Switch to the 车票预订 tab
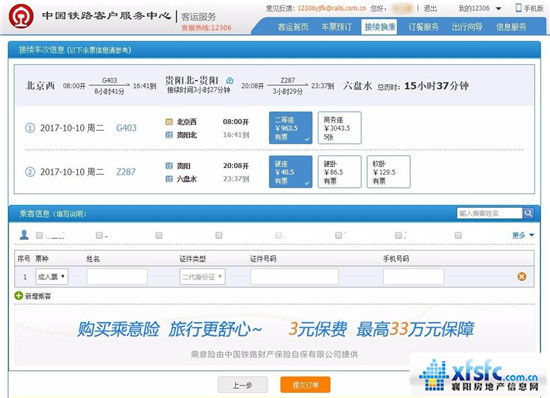Screen dimensions: 550x398 pos(336,27)
